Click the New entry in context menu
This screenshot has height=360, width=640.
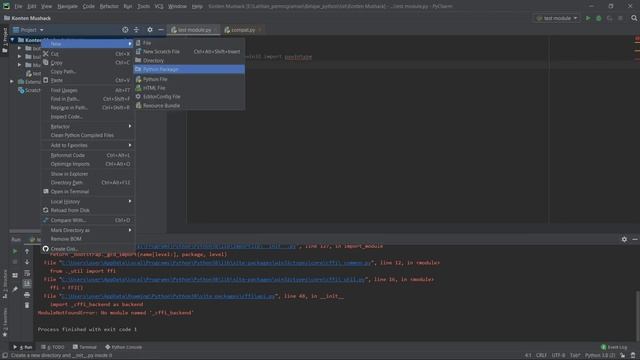88,44
